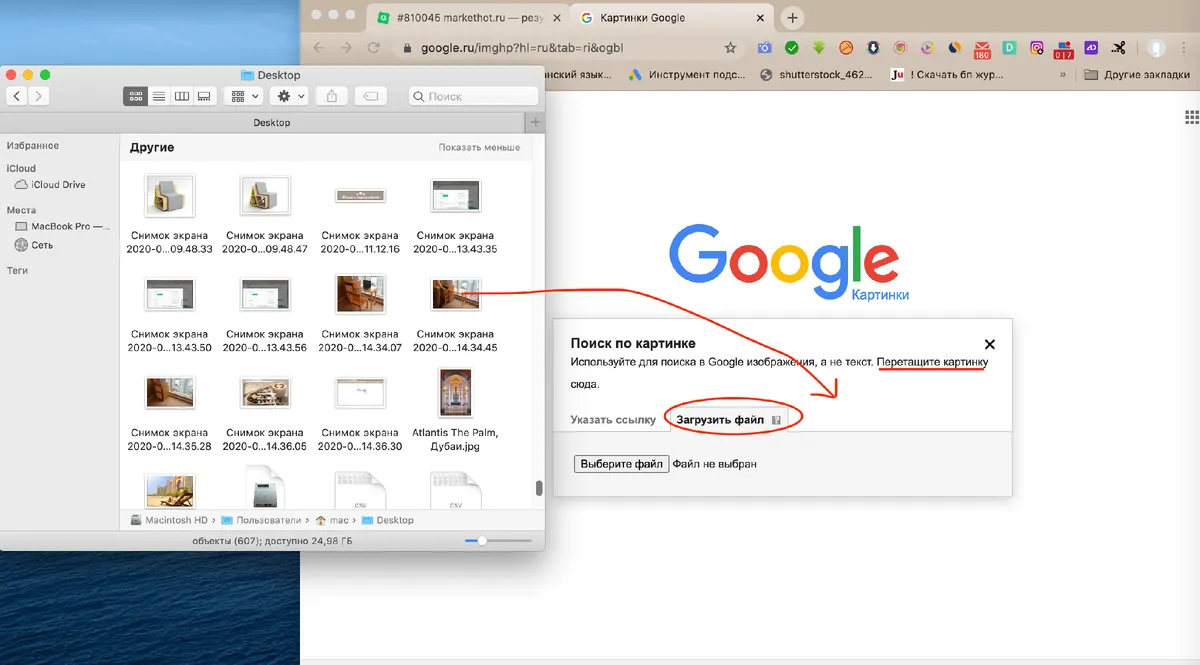Select the Загрузить файл tab

728,420
